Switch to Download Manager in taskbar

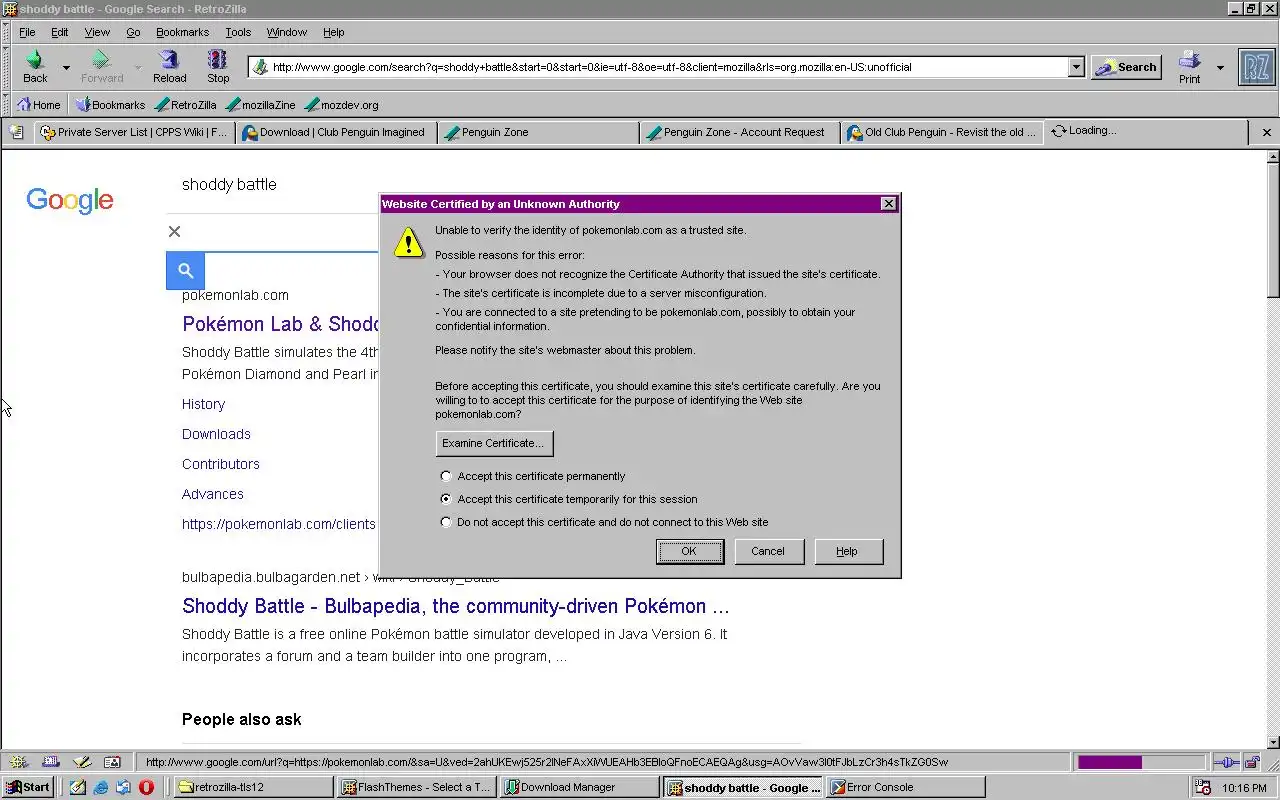580,787
